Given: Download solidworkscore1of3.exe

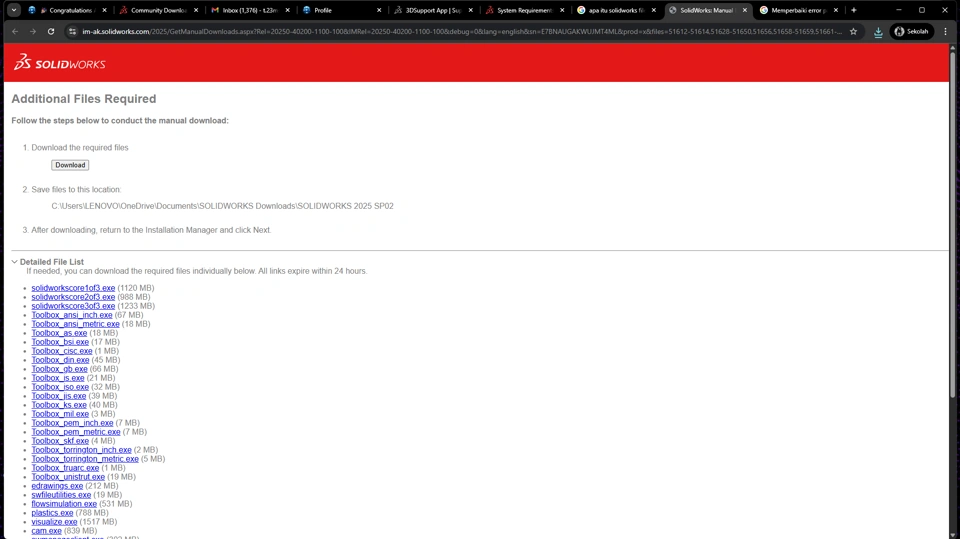Looking at the screenshot, I should click(73, 288).
